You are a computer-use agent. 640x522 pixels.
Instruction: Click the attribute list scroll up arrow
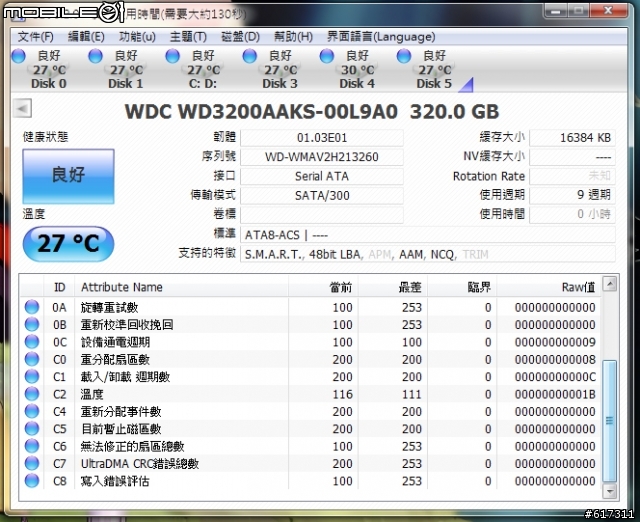(609, 284)
